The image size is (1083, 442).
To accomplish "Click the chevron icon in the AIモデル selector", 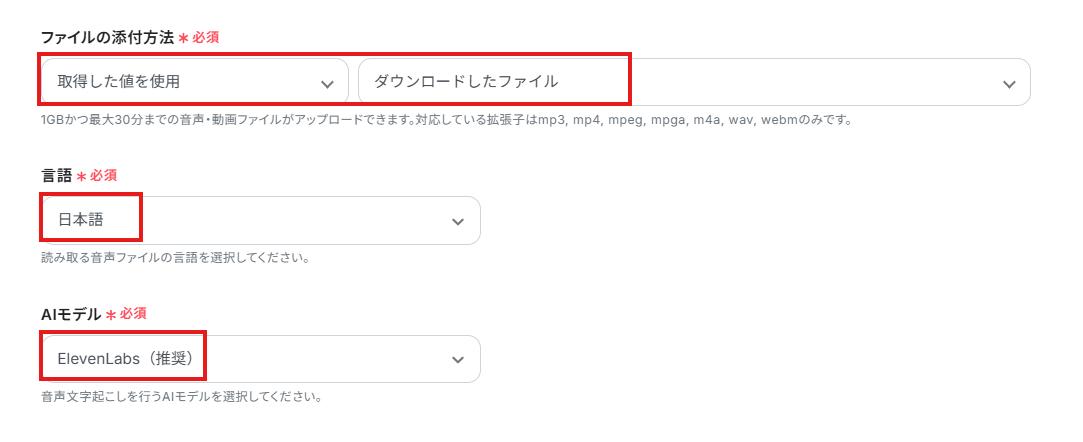I will pos(457,360).
